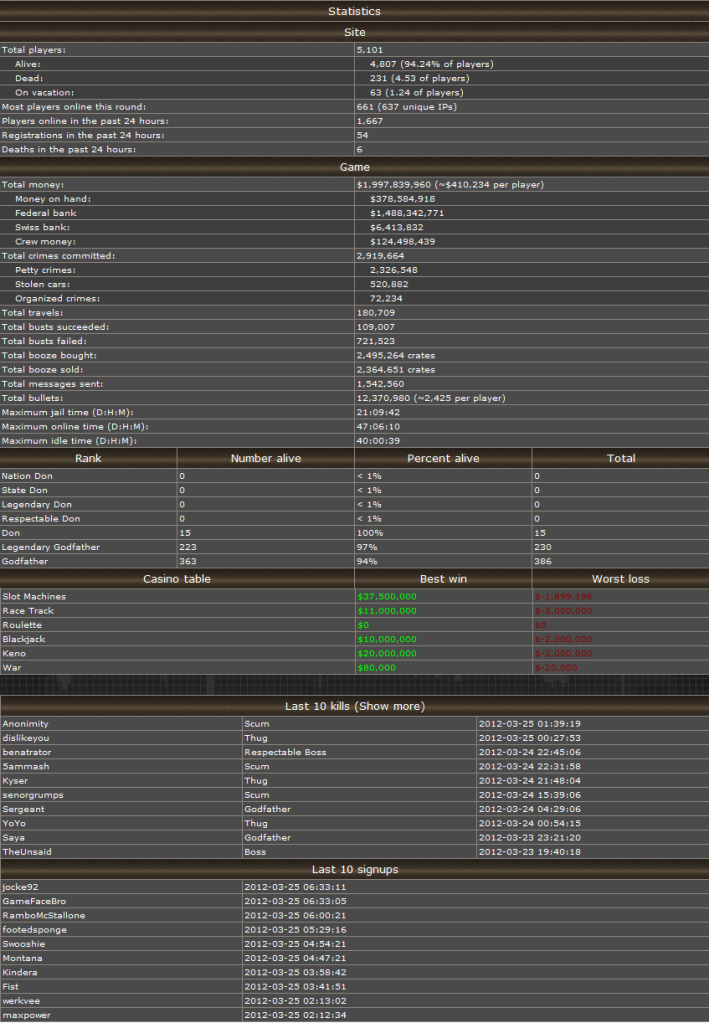Select player Sammash in kills
Screen dimensions: 709x1023
(25, 767)
